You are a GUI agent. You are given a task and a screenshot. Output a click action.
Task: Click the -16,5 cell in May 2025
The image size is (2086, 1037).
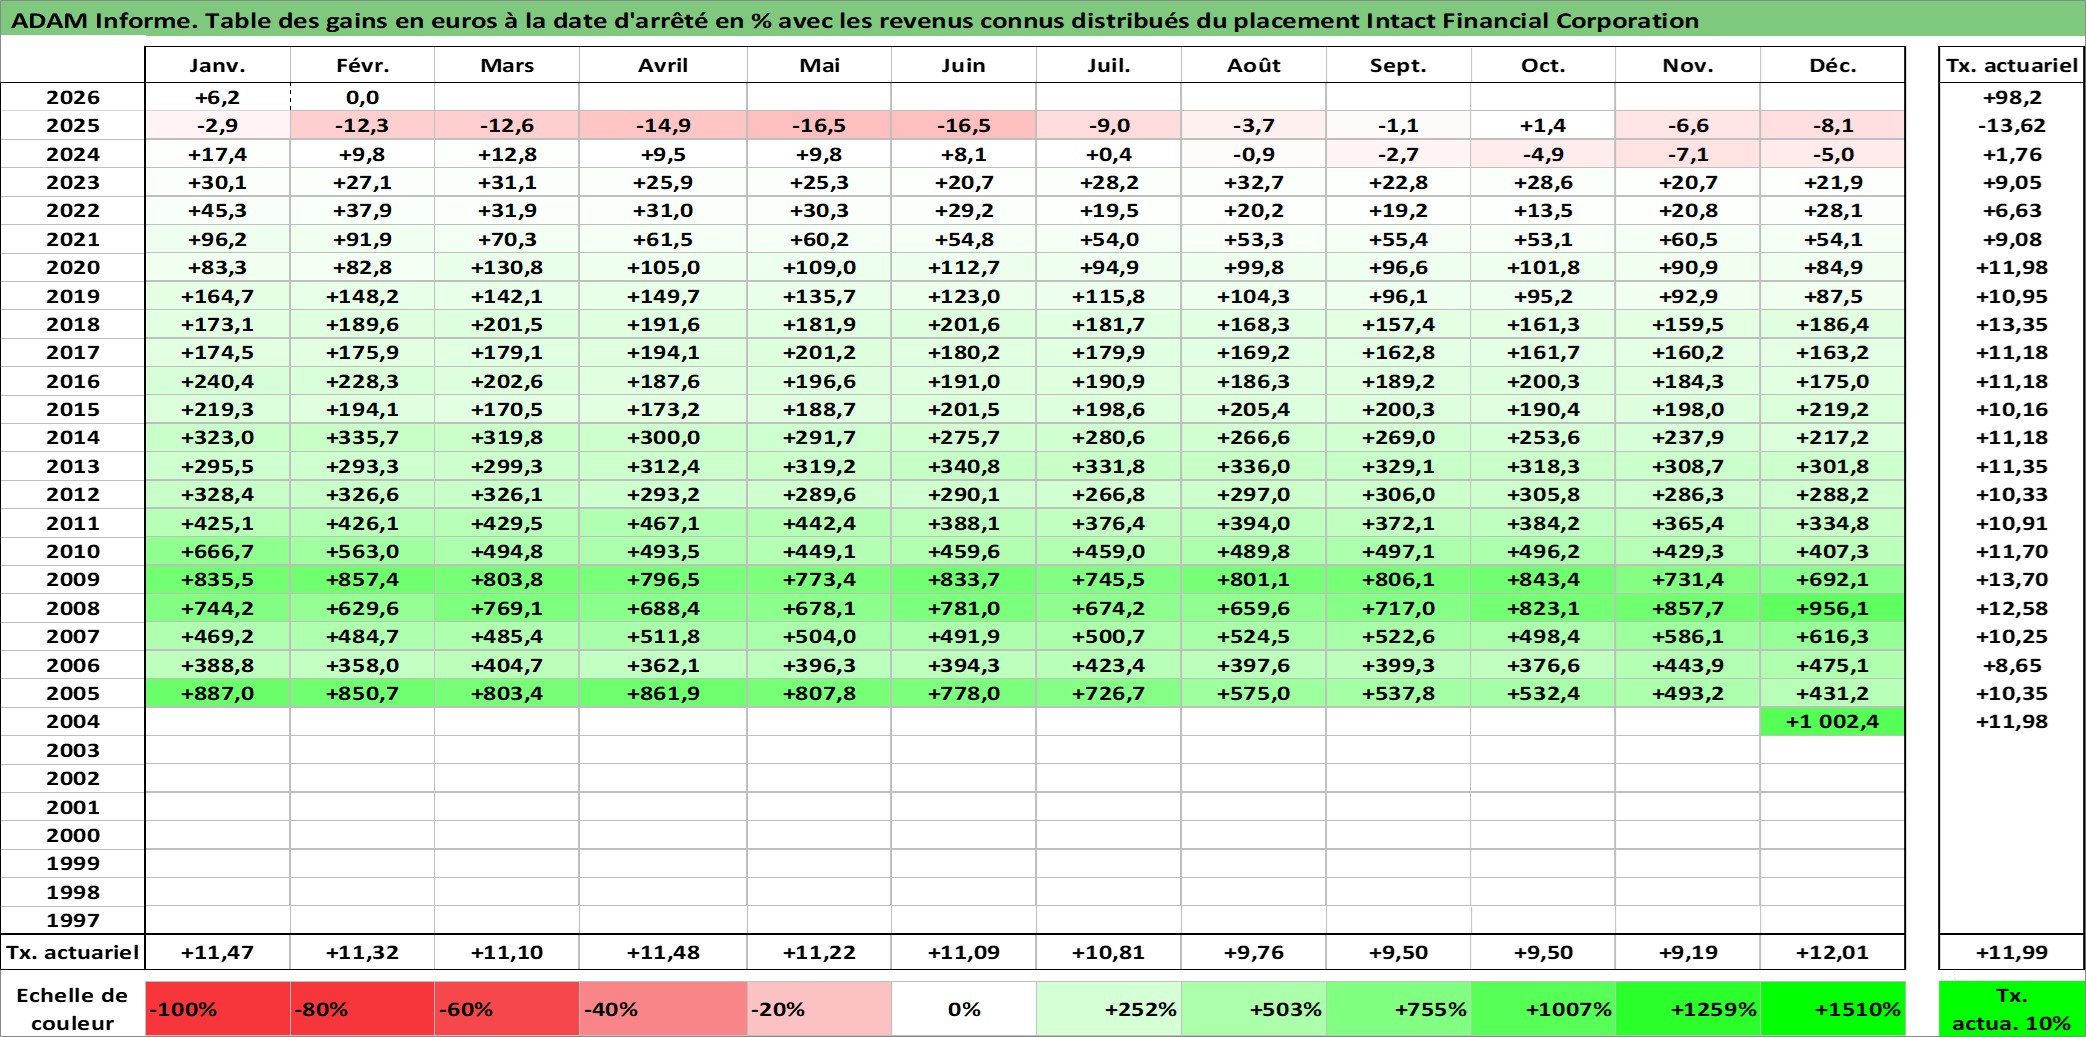[x=819, y=125]
